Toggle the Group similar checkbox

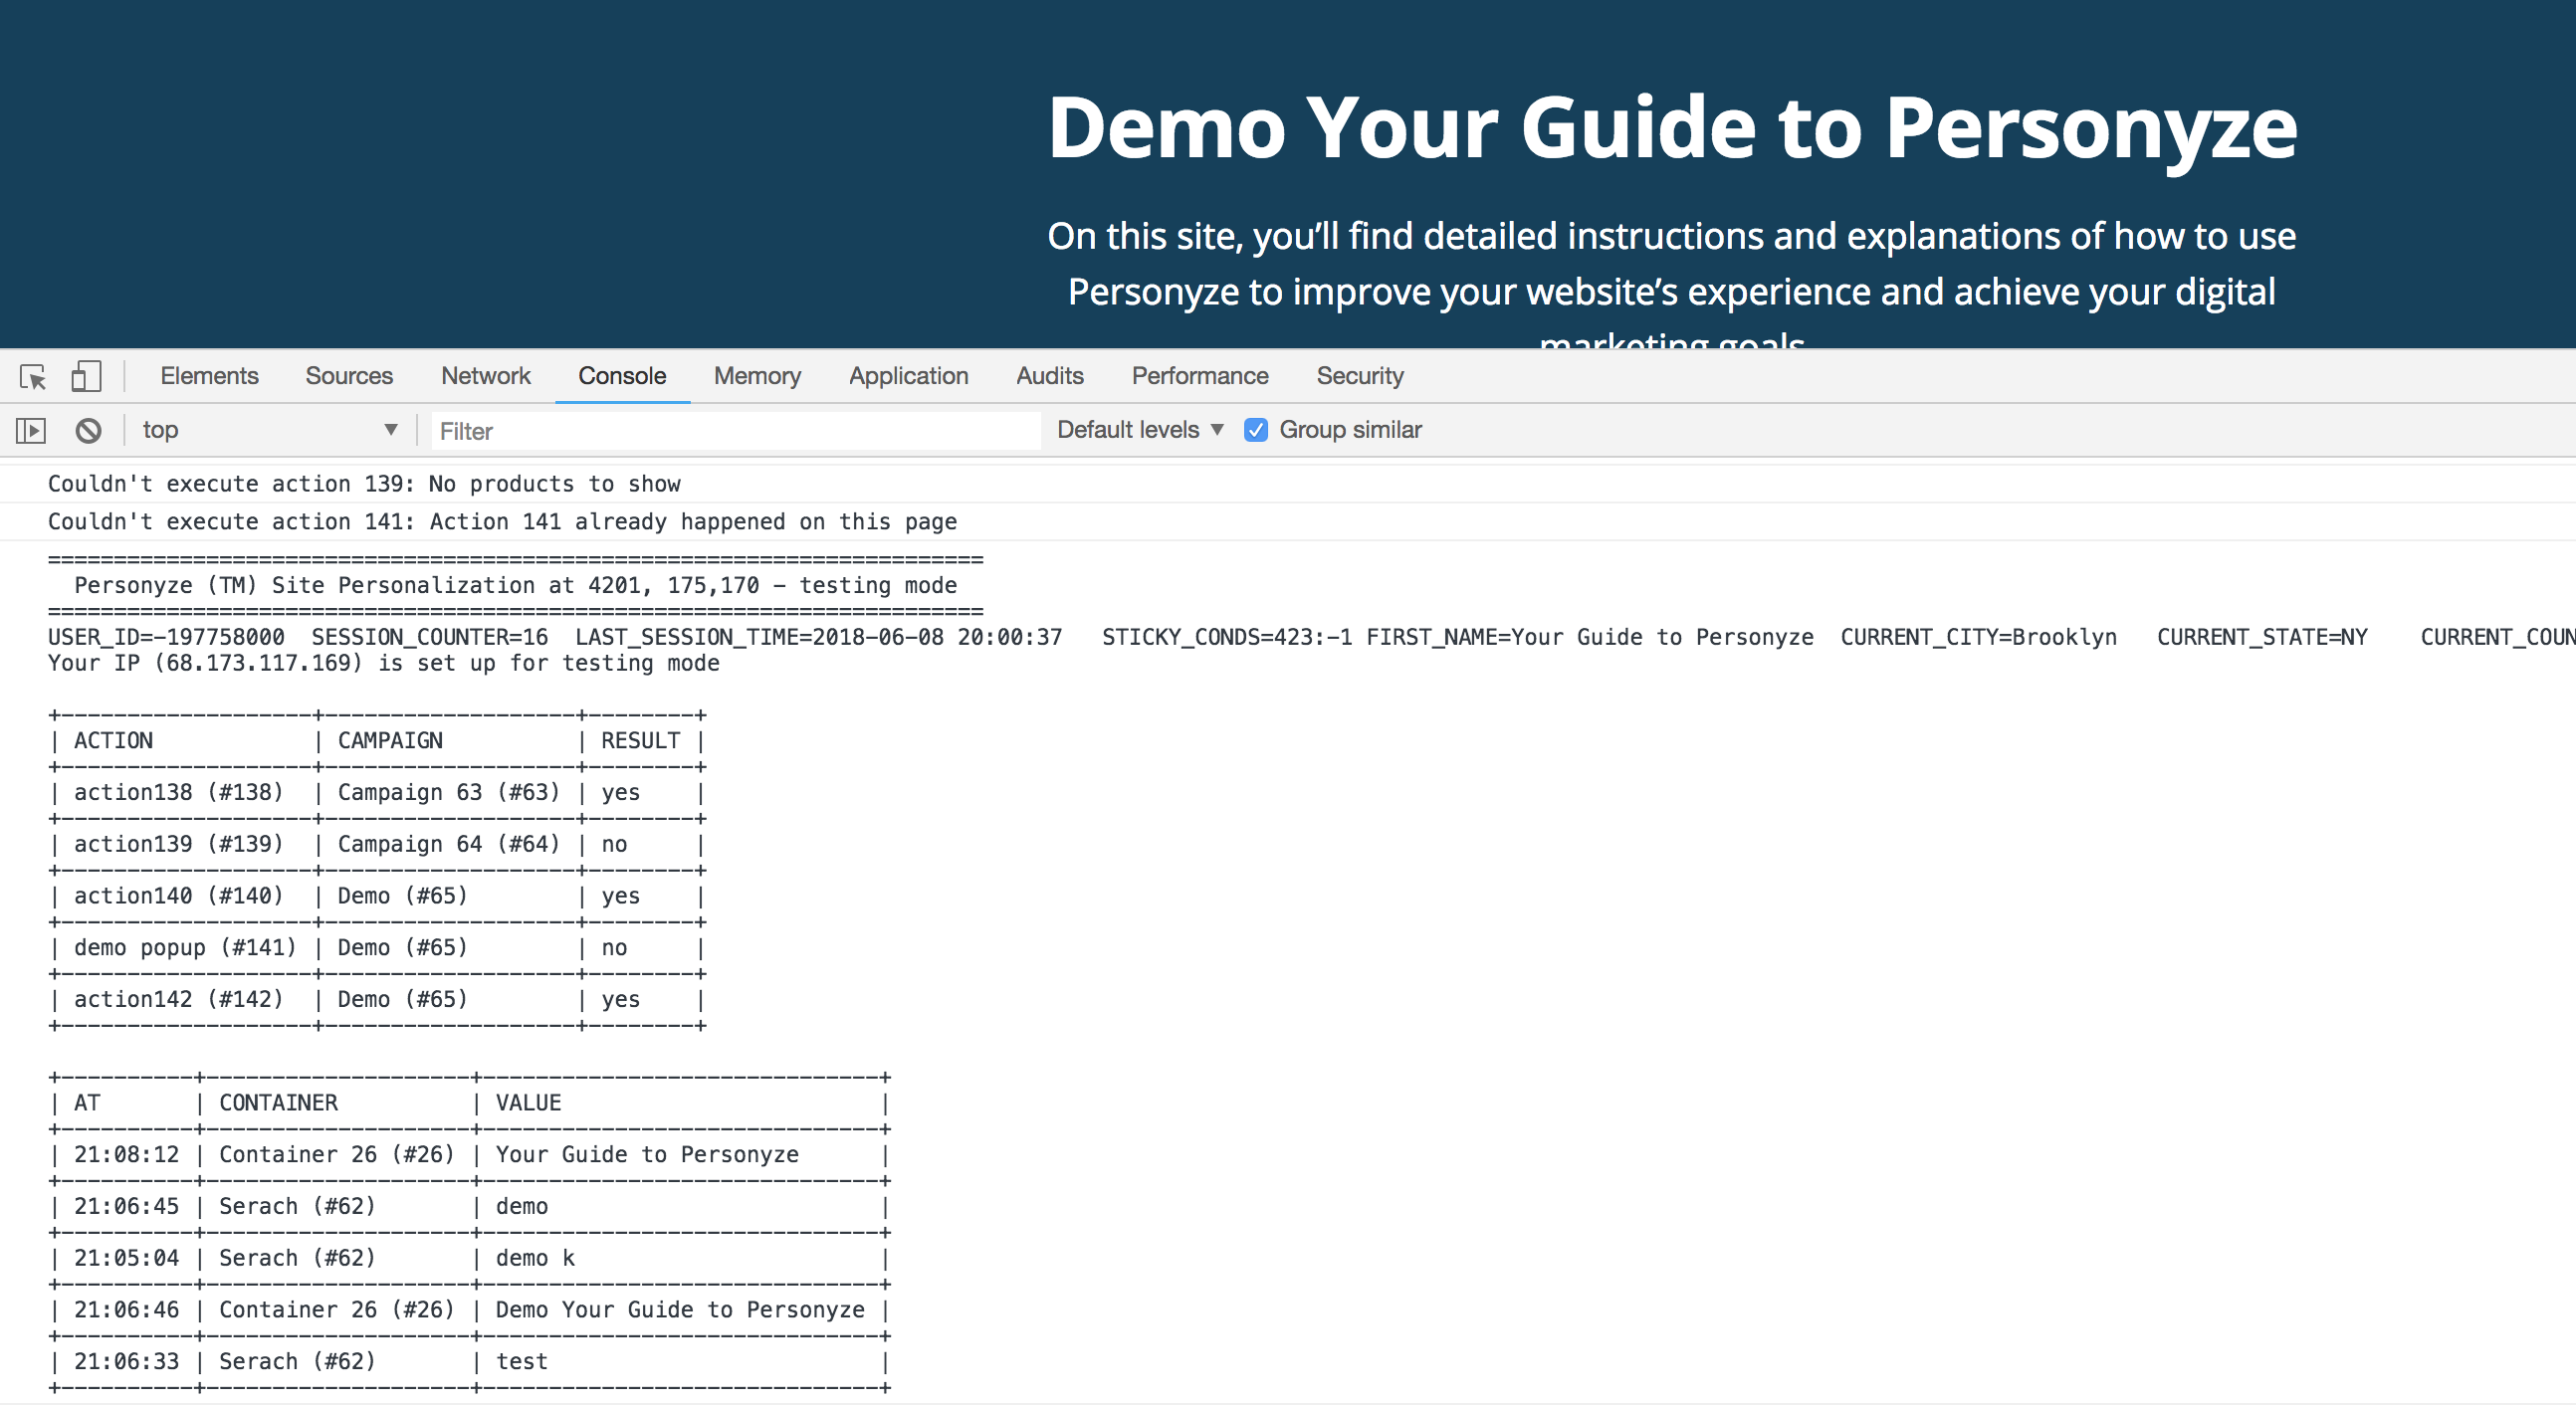tap(1256, 430)
